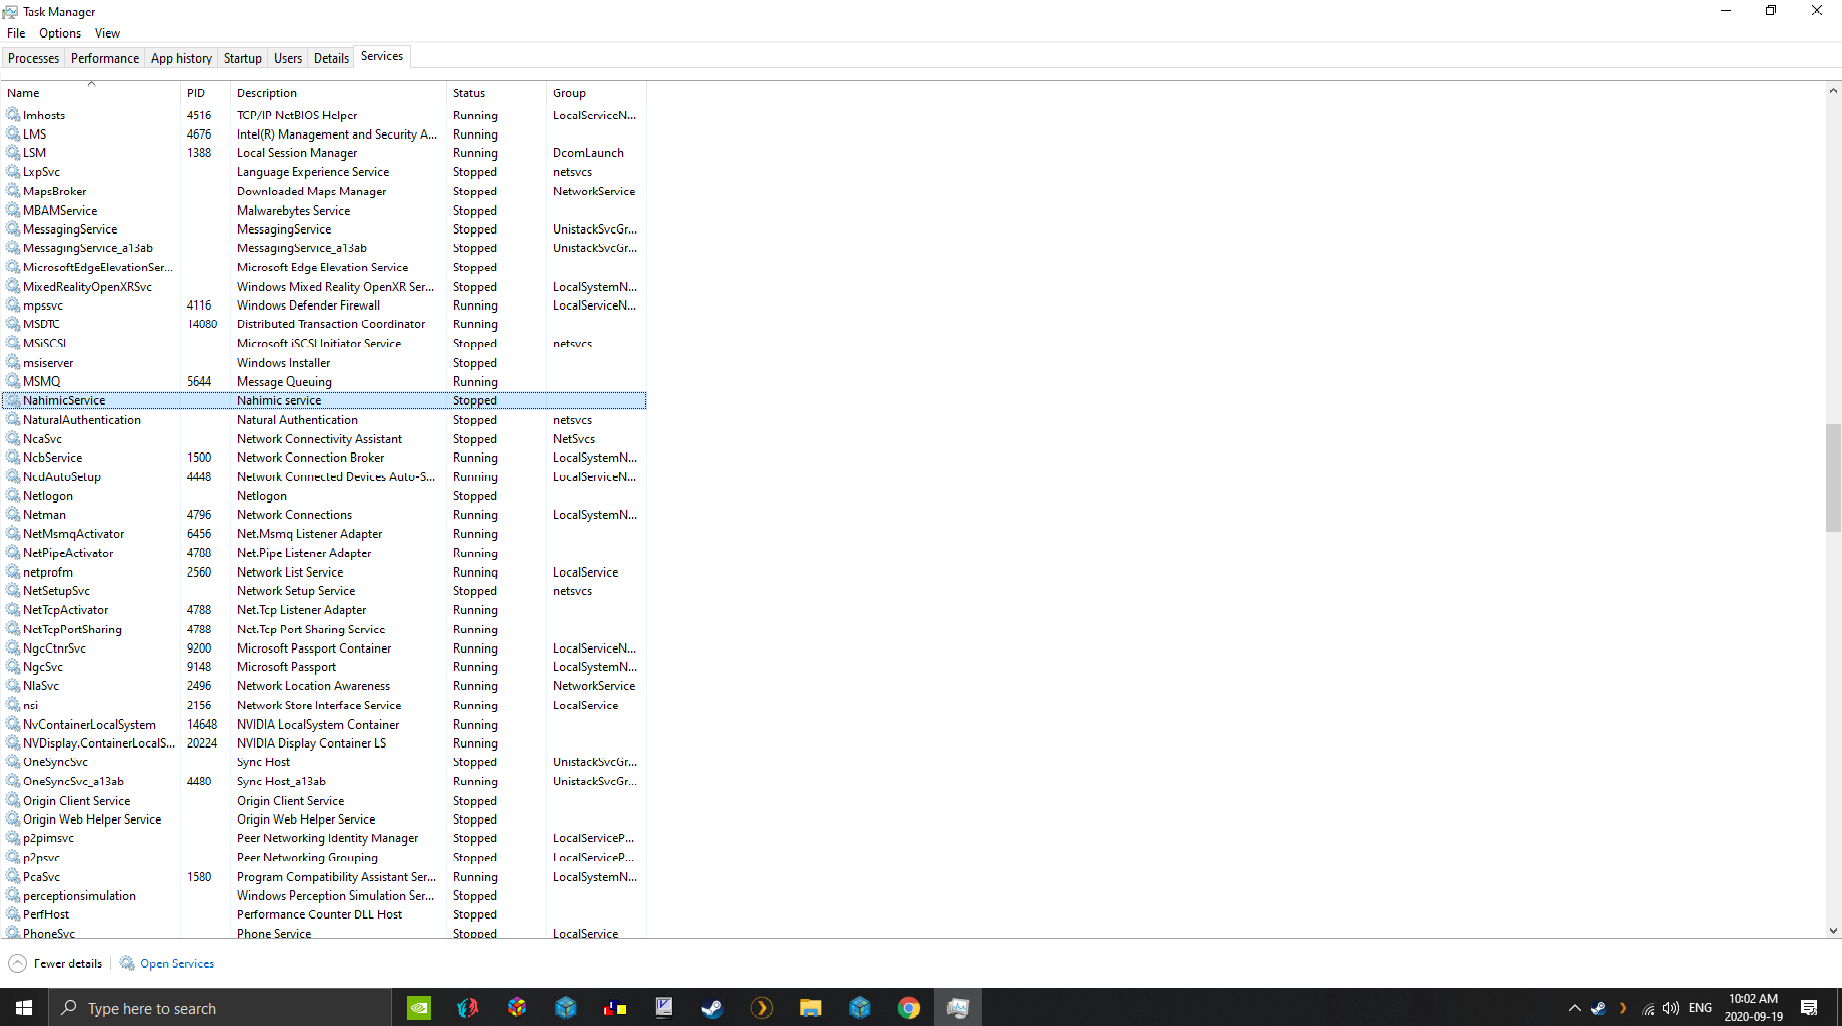1842x1026 pixels.
Task: Click the services list scrollbar thumb
Action: click(x=1833, y=478)
